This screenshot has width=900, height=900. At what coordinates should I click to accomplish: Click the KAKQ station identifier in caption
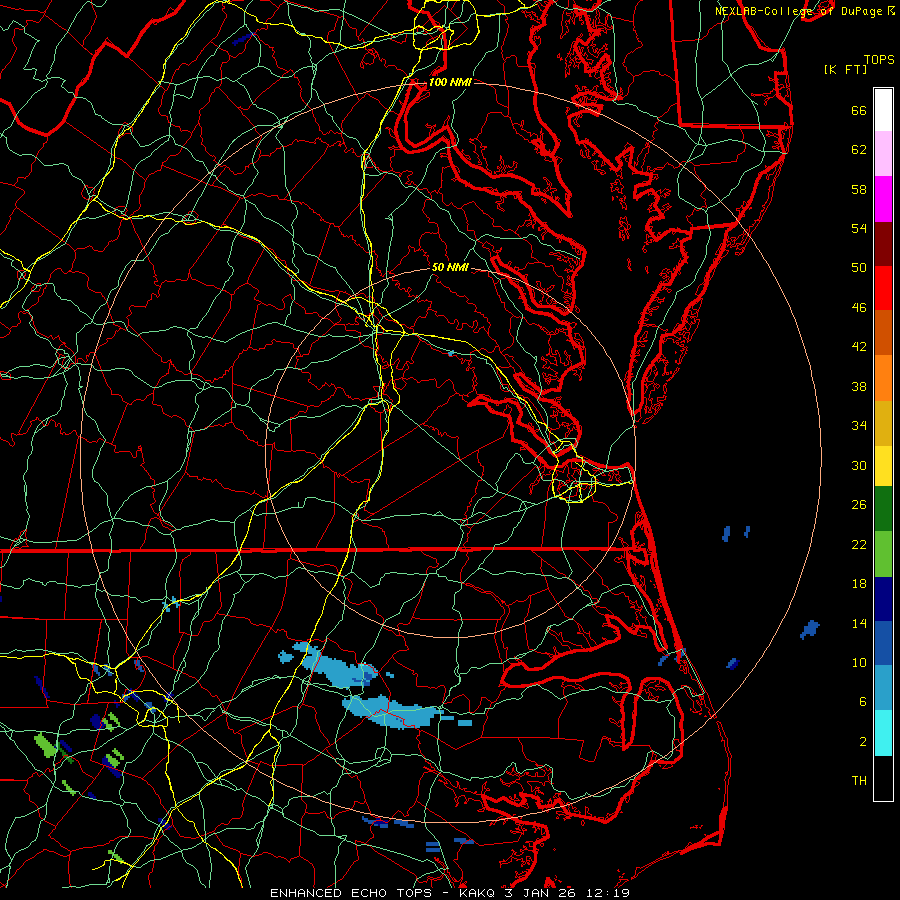(x=479, y=893)
